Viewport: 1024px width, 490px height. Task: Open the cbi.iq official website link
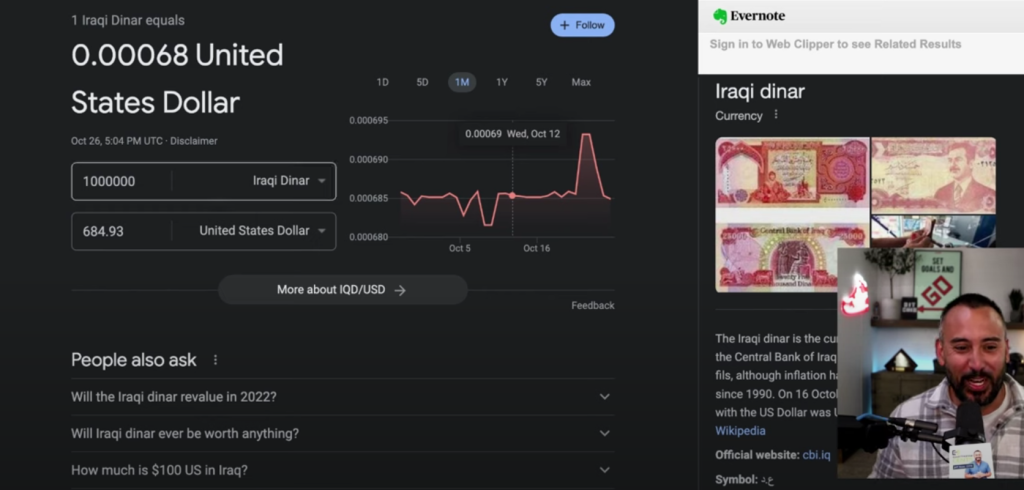[816, 455]
